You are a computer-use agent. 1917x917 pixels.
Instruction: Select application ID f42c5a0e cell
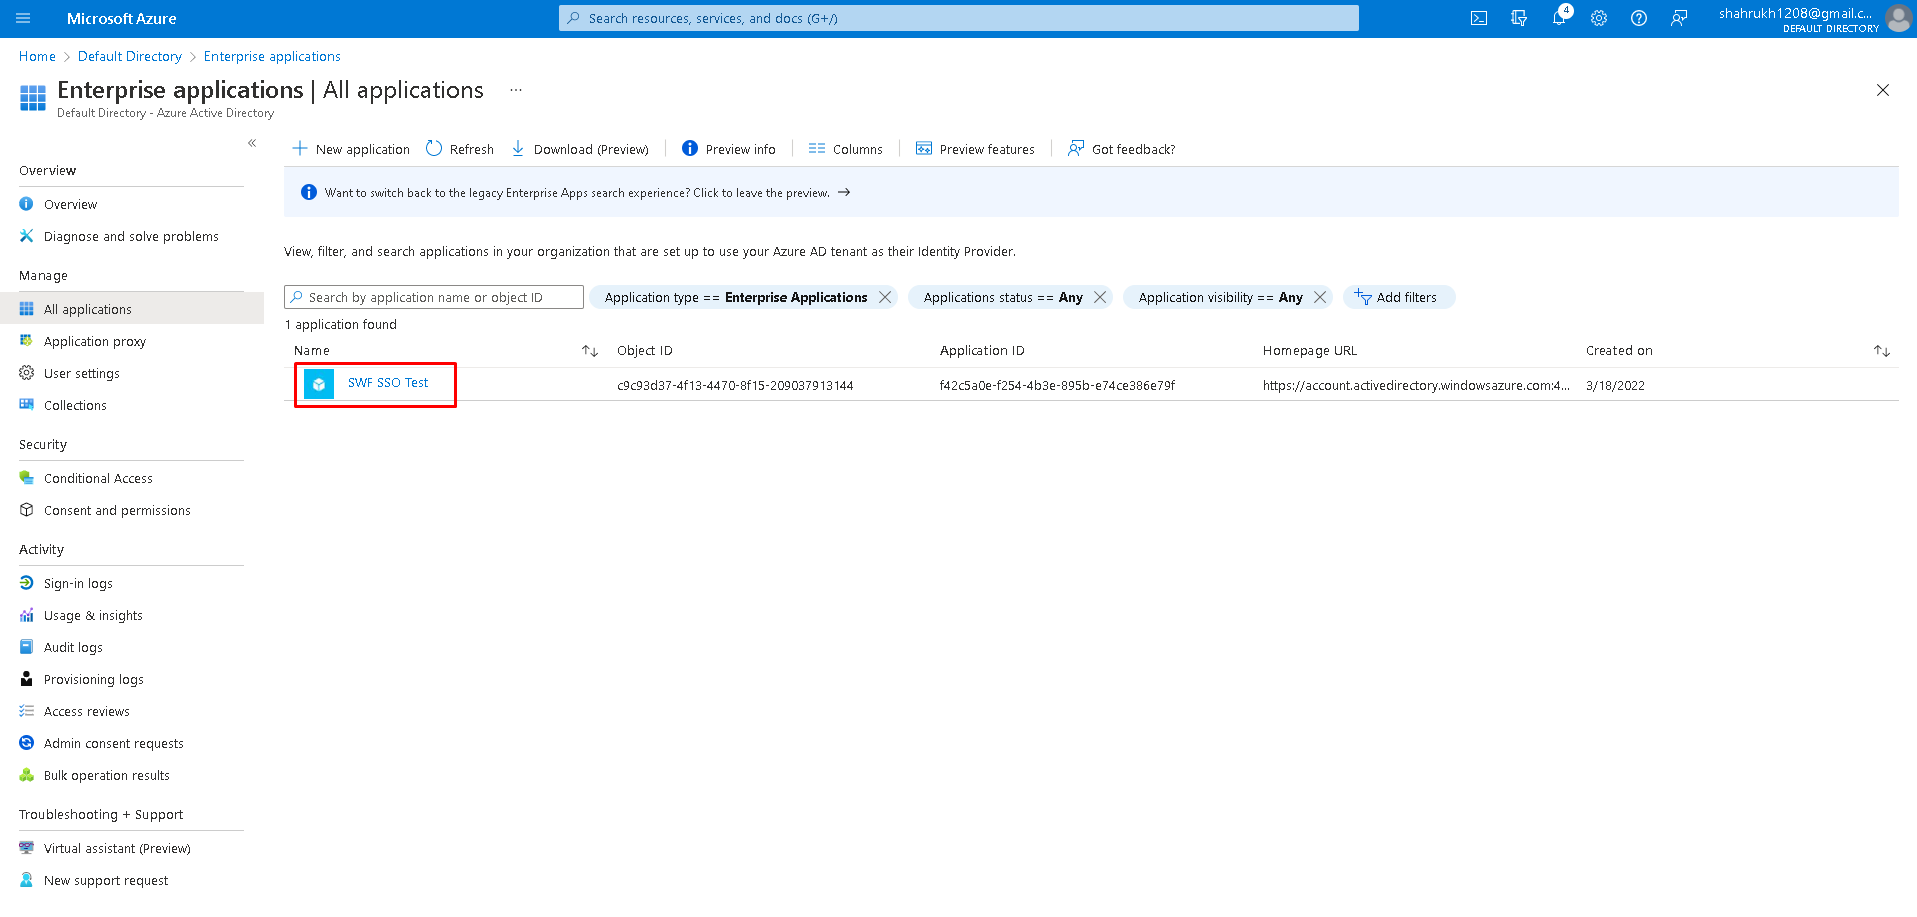(1058, 385)
